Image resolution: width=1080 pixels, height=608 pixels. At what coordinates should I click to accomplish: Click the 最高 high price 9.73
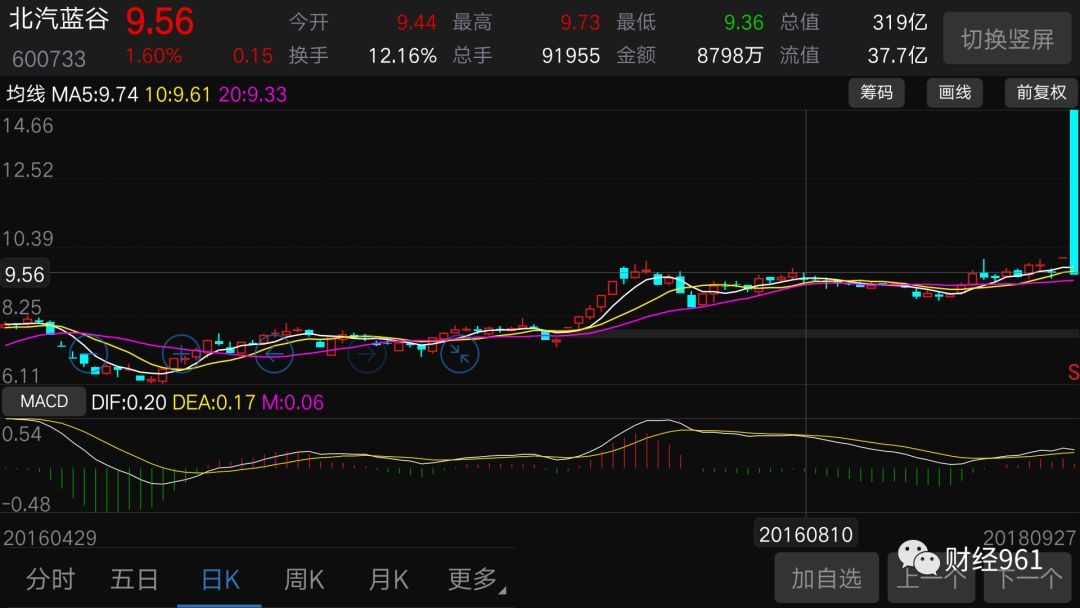pyautogui.click(x=580, y=22)
